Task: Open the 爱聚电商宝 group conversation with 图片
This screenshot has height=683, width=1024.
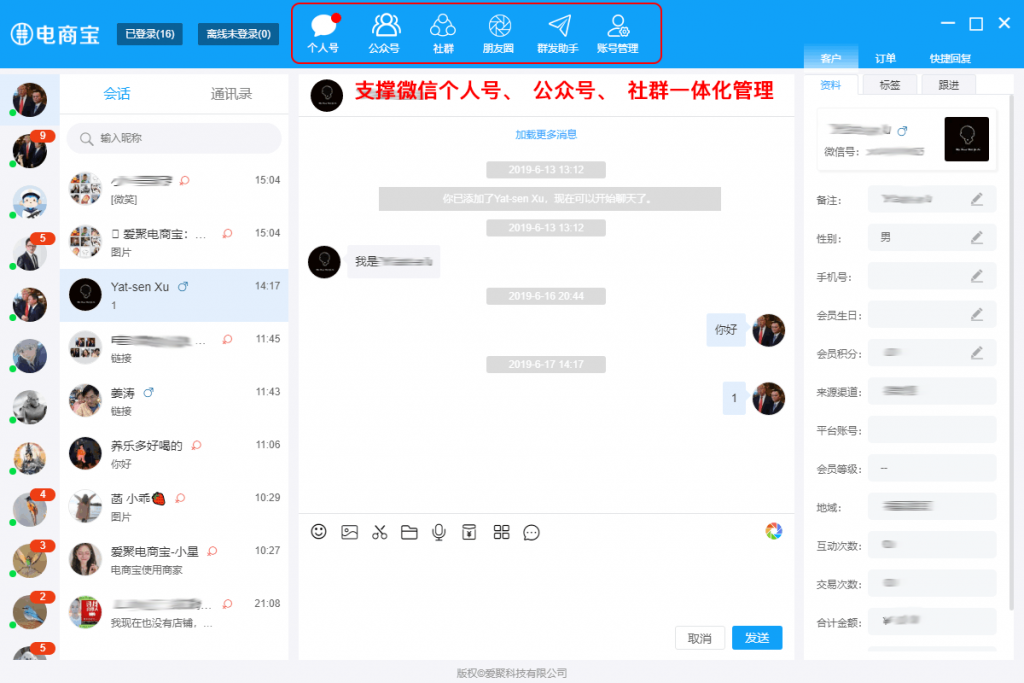Action: (x=174, y=242)
